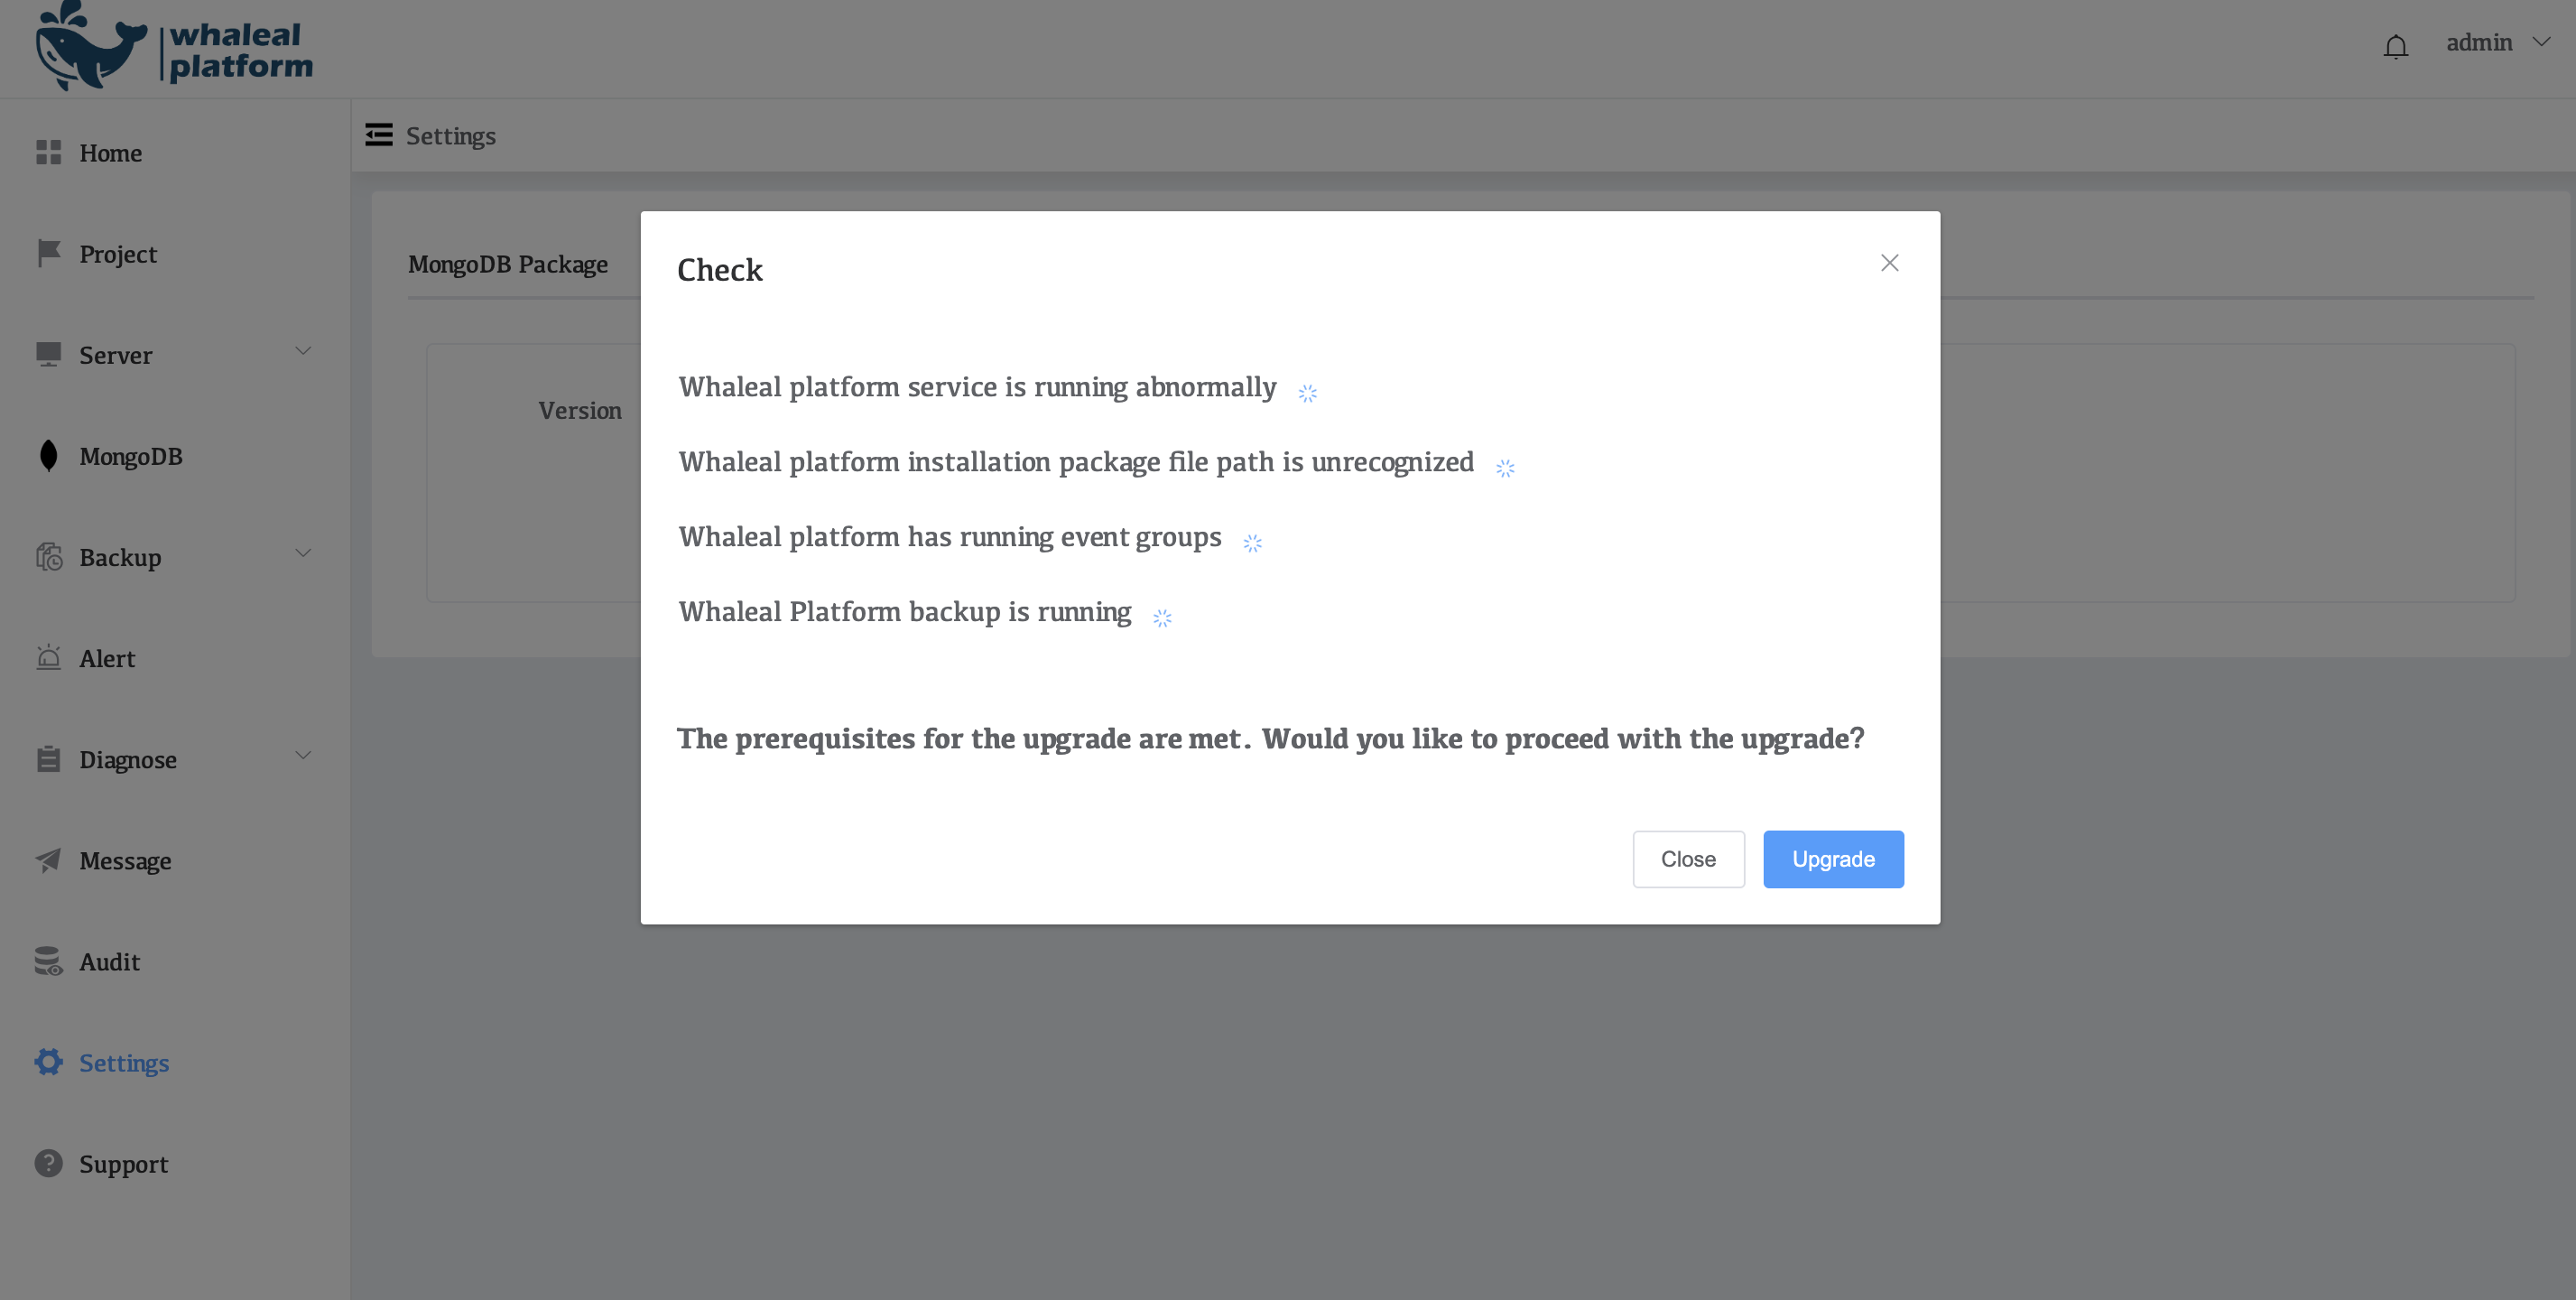
Task: Open the Diagnose menu item
Action: [128, 759]
